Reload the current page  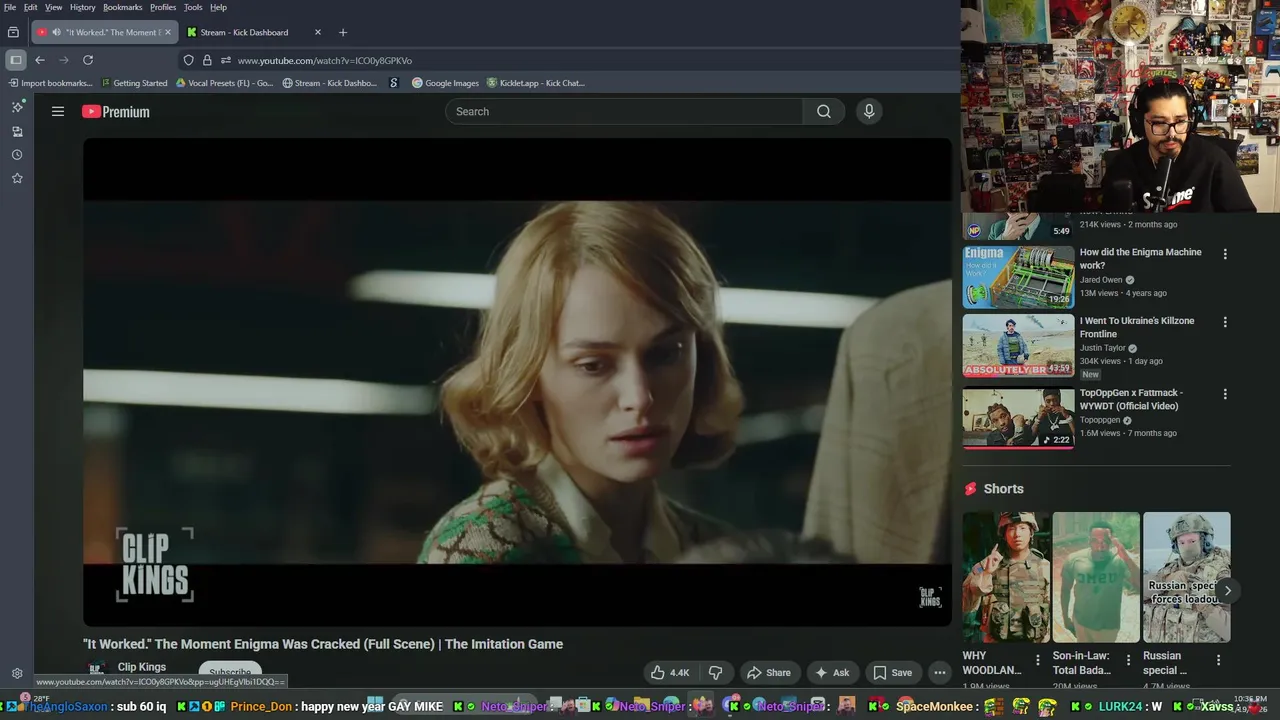pos(88,60)
